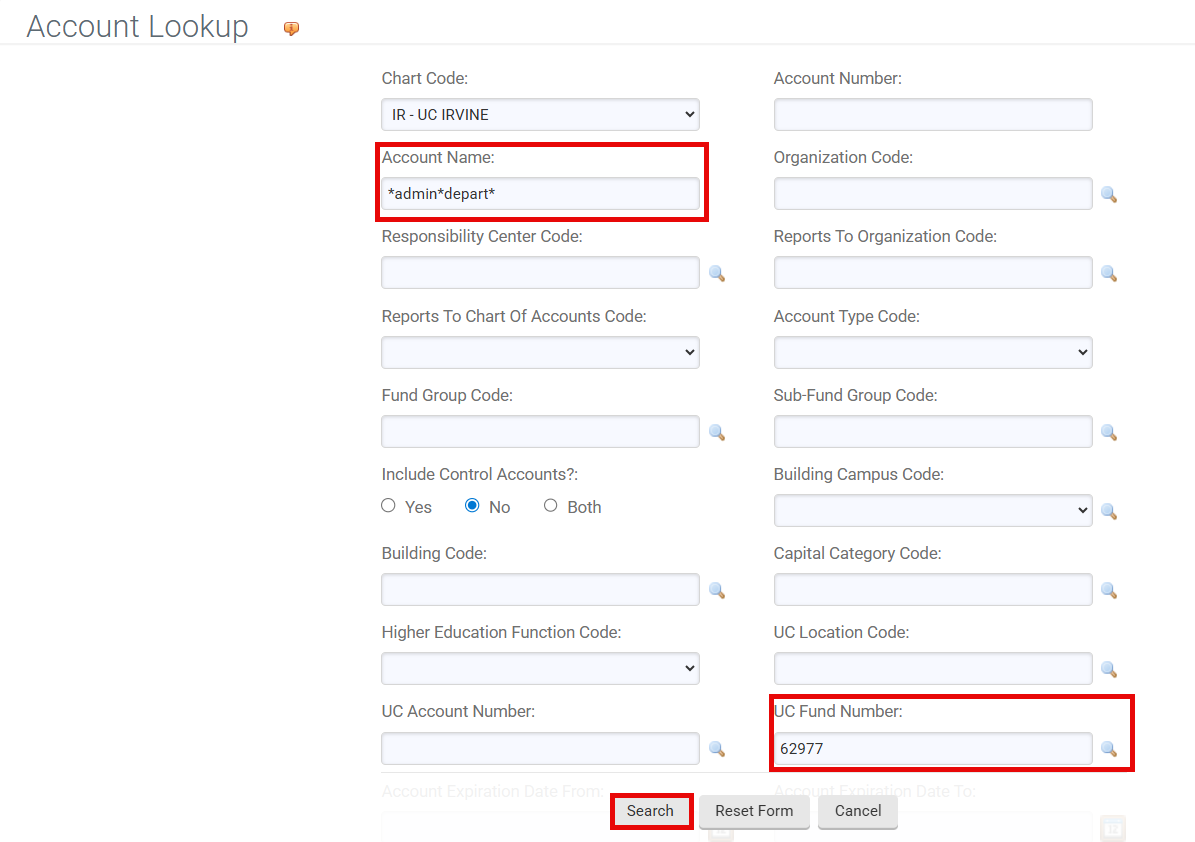The width and height of the screenshot is (1195, 842).
Task: Open the Building Code lookup magnifier
Action: click(x=716, y=590)
